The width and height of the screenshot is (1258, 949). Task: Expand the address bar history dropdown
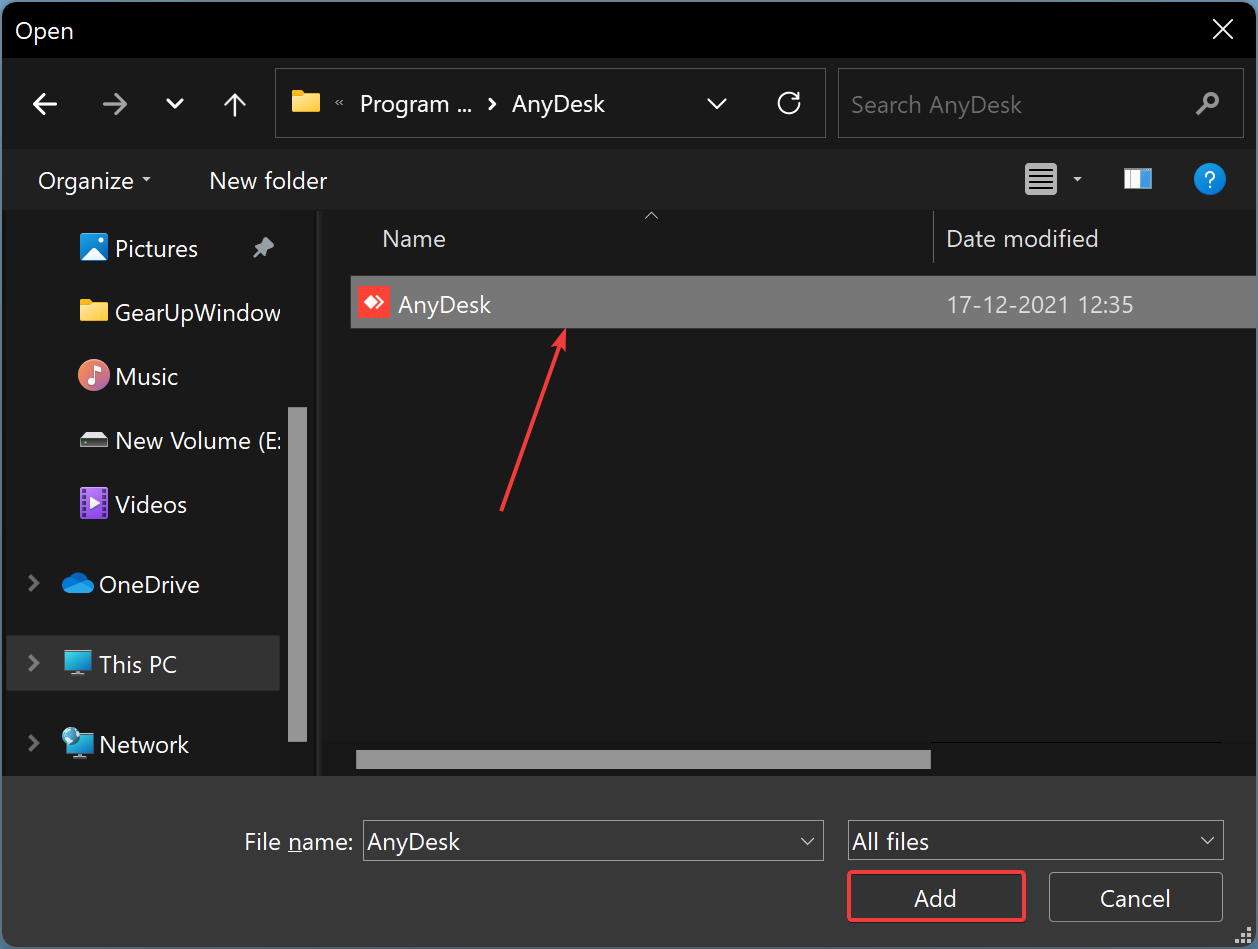[x=717, y=104]
